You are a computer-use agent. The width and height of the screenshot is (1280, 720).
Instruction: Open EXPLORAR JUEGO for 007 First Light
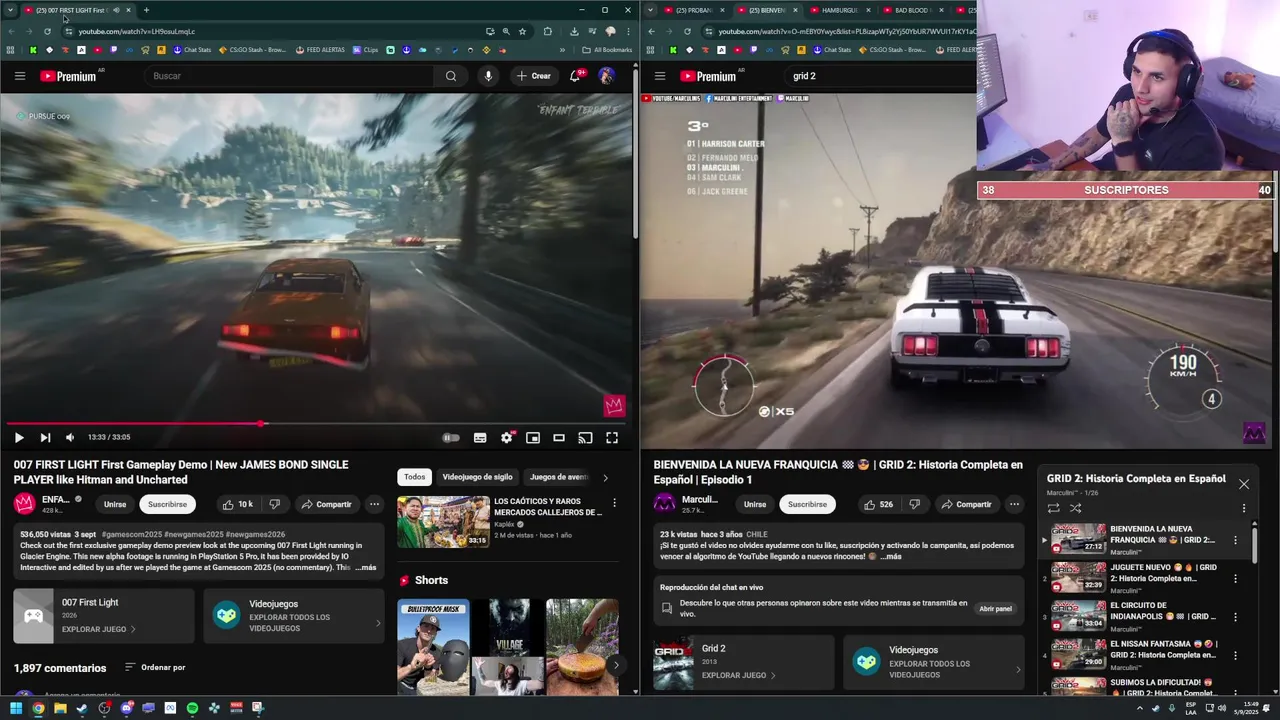pyautogui.click(x=98, y=629)
